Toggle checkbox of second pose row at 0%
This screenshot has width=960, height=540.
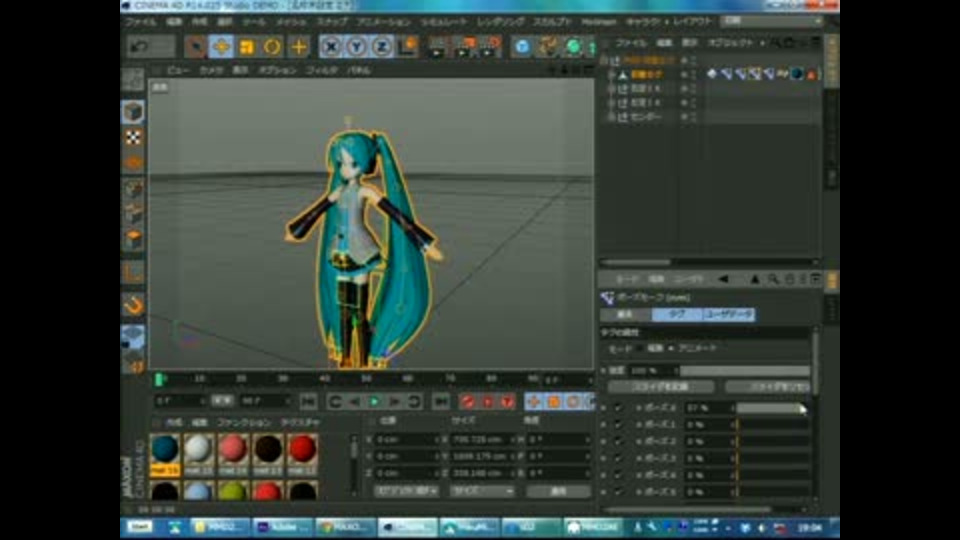(618, 424)
